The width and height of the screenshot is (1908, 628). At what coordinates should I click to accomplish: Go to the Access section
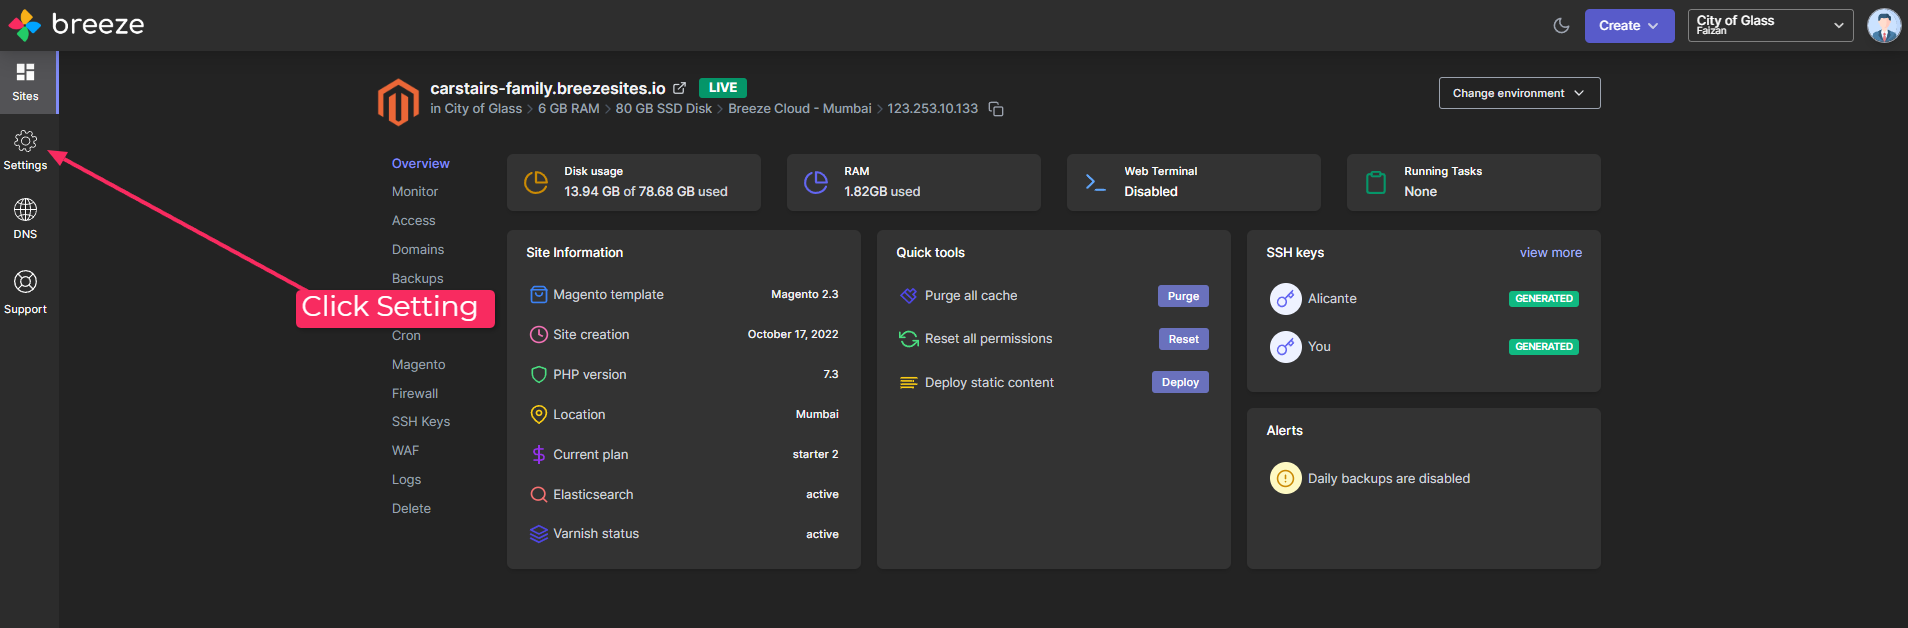coord(414,220)
